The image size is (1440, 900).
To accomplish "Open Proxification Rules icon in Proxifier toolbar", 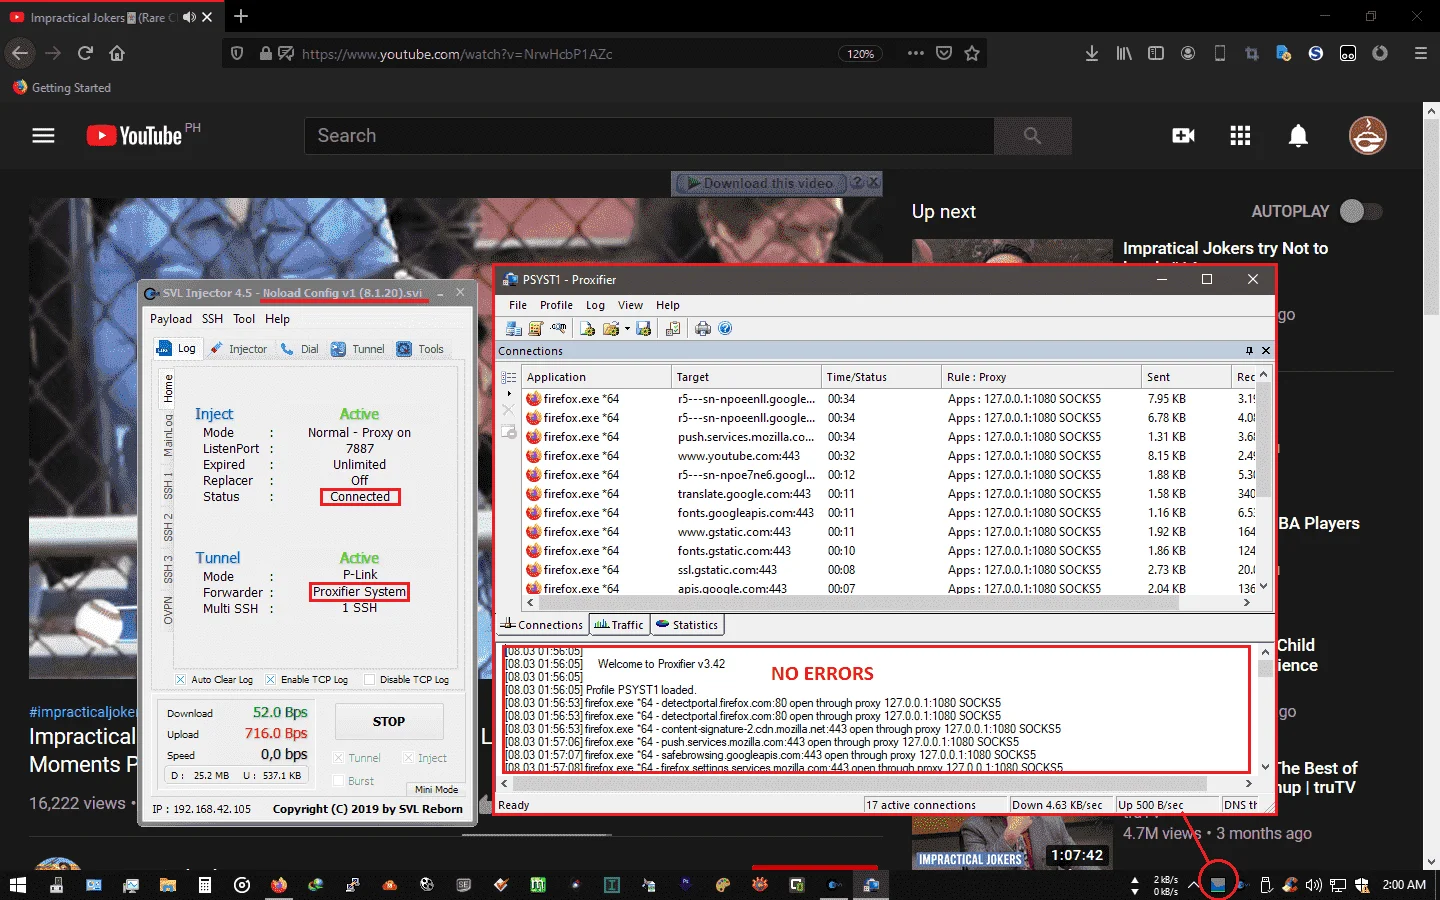I will pyautogui.click(x=536, y=328).
